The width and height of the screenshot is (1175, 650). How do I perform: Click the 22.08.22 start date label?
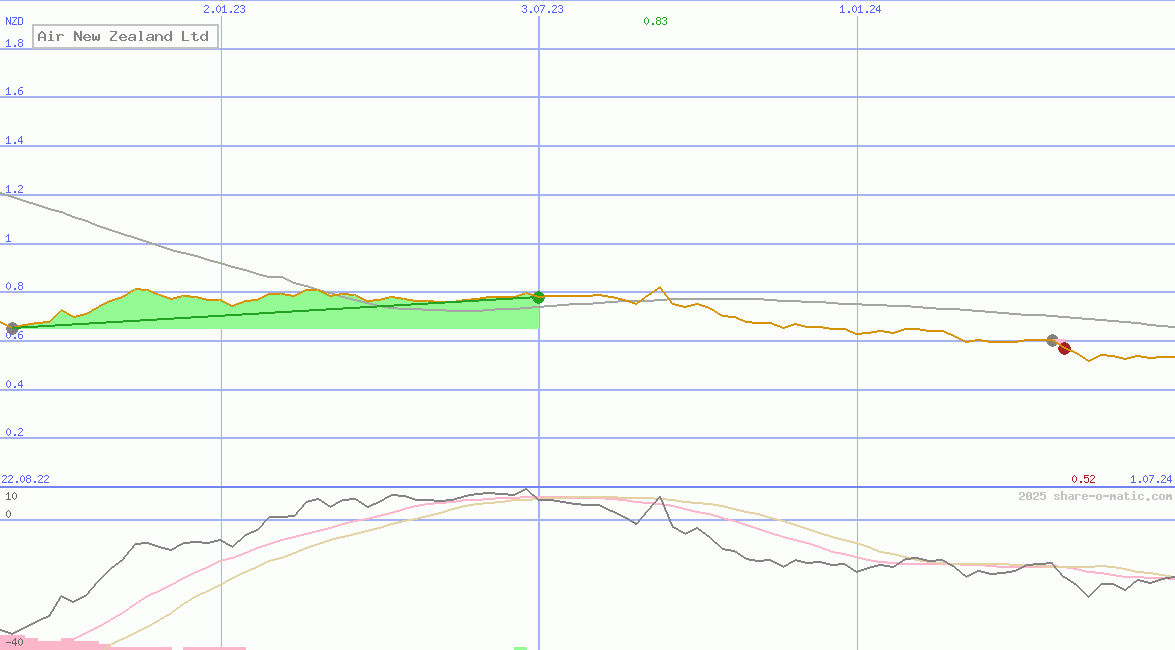pyautogui.click(x=25, y=479)
